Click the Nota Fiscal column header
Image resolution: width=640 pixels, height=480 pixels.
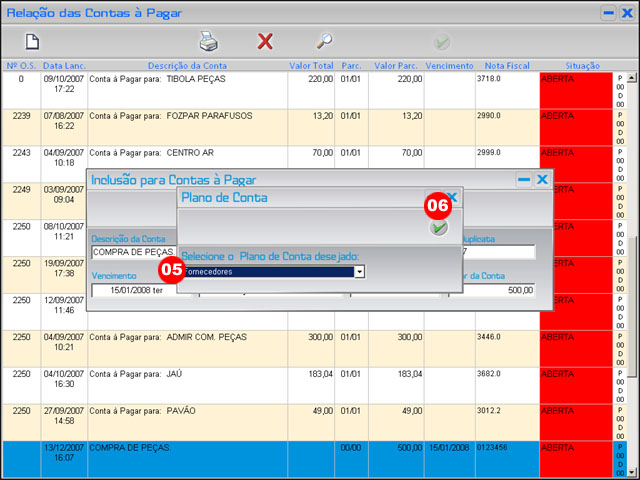coord(506,64)
